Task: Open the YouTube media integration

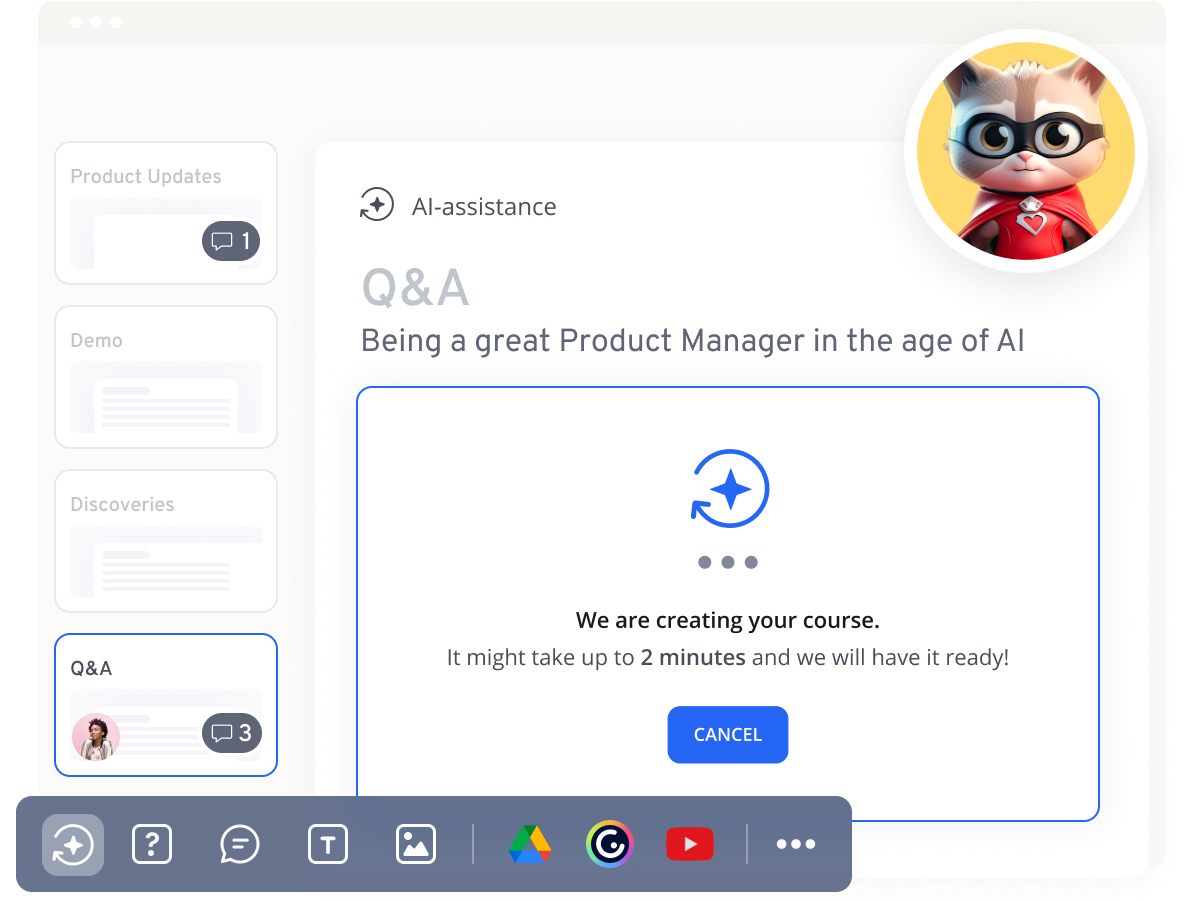Action: 690,844
